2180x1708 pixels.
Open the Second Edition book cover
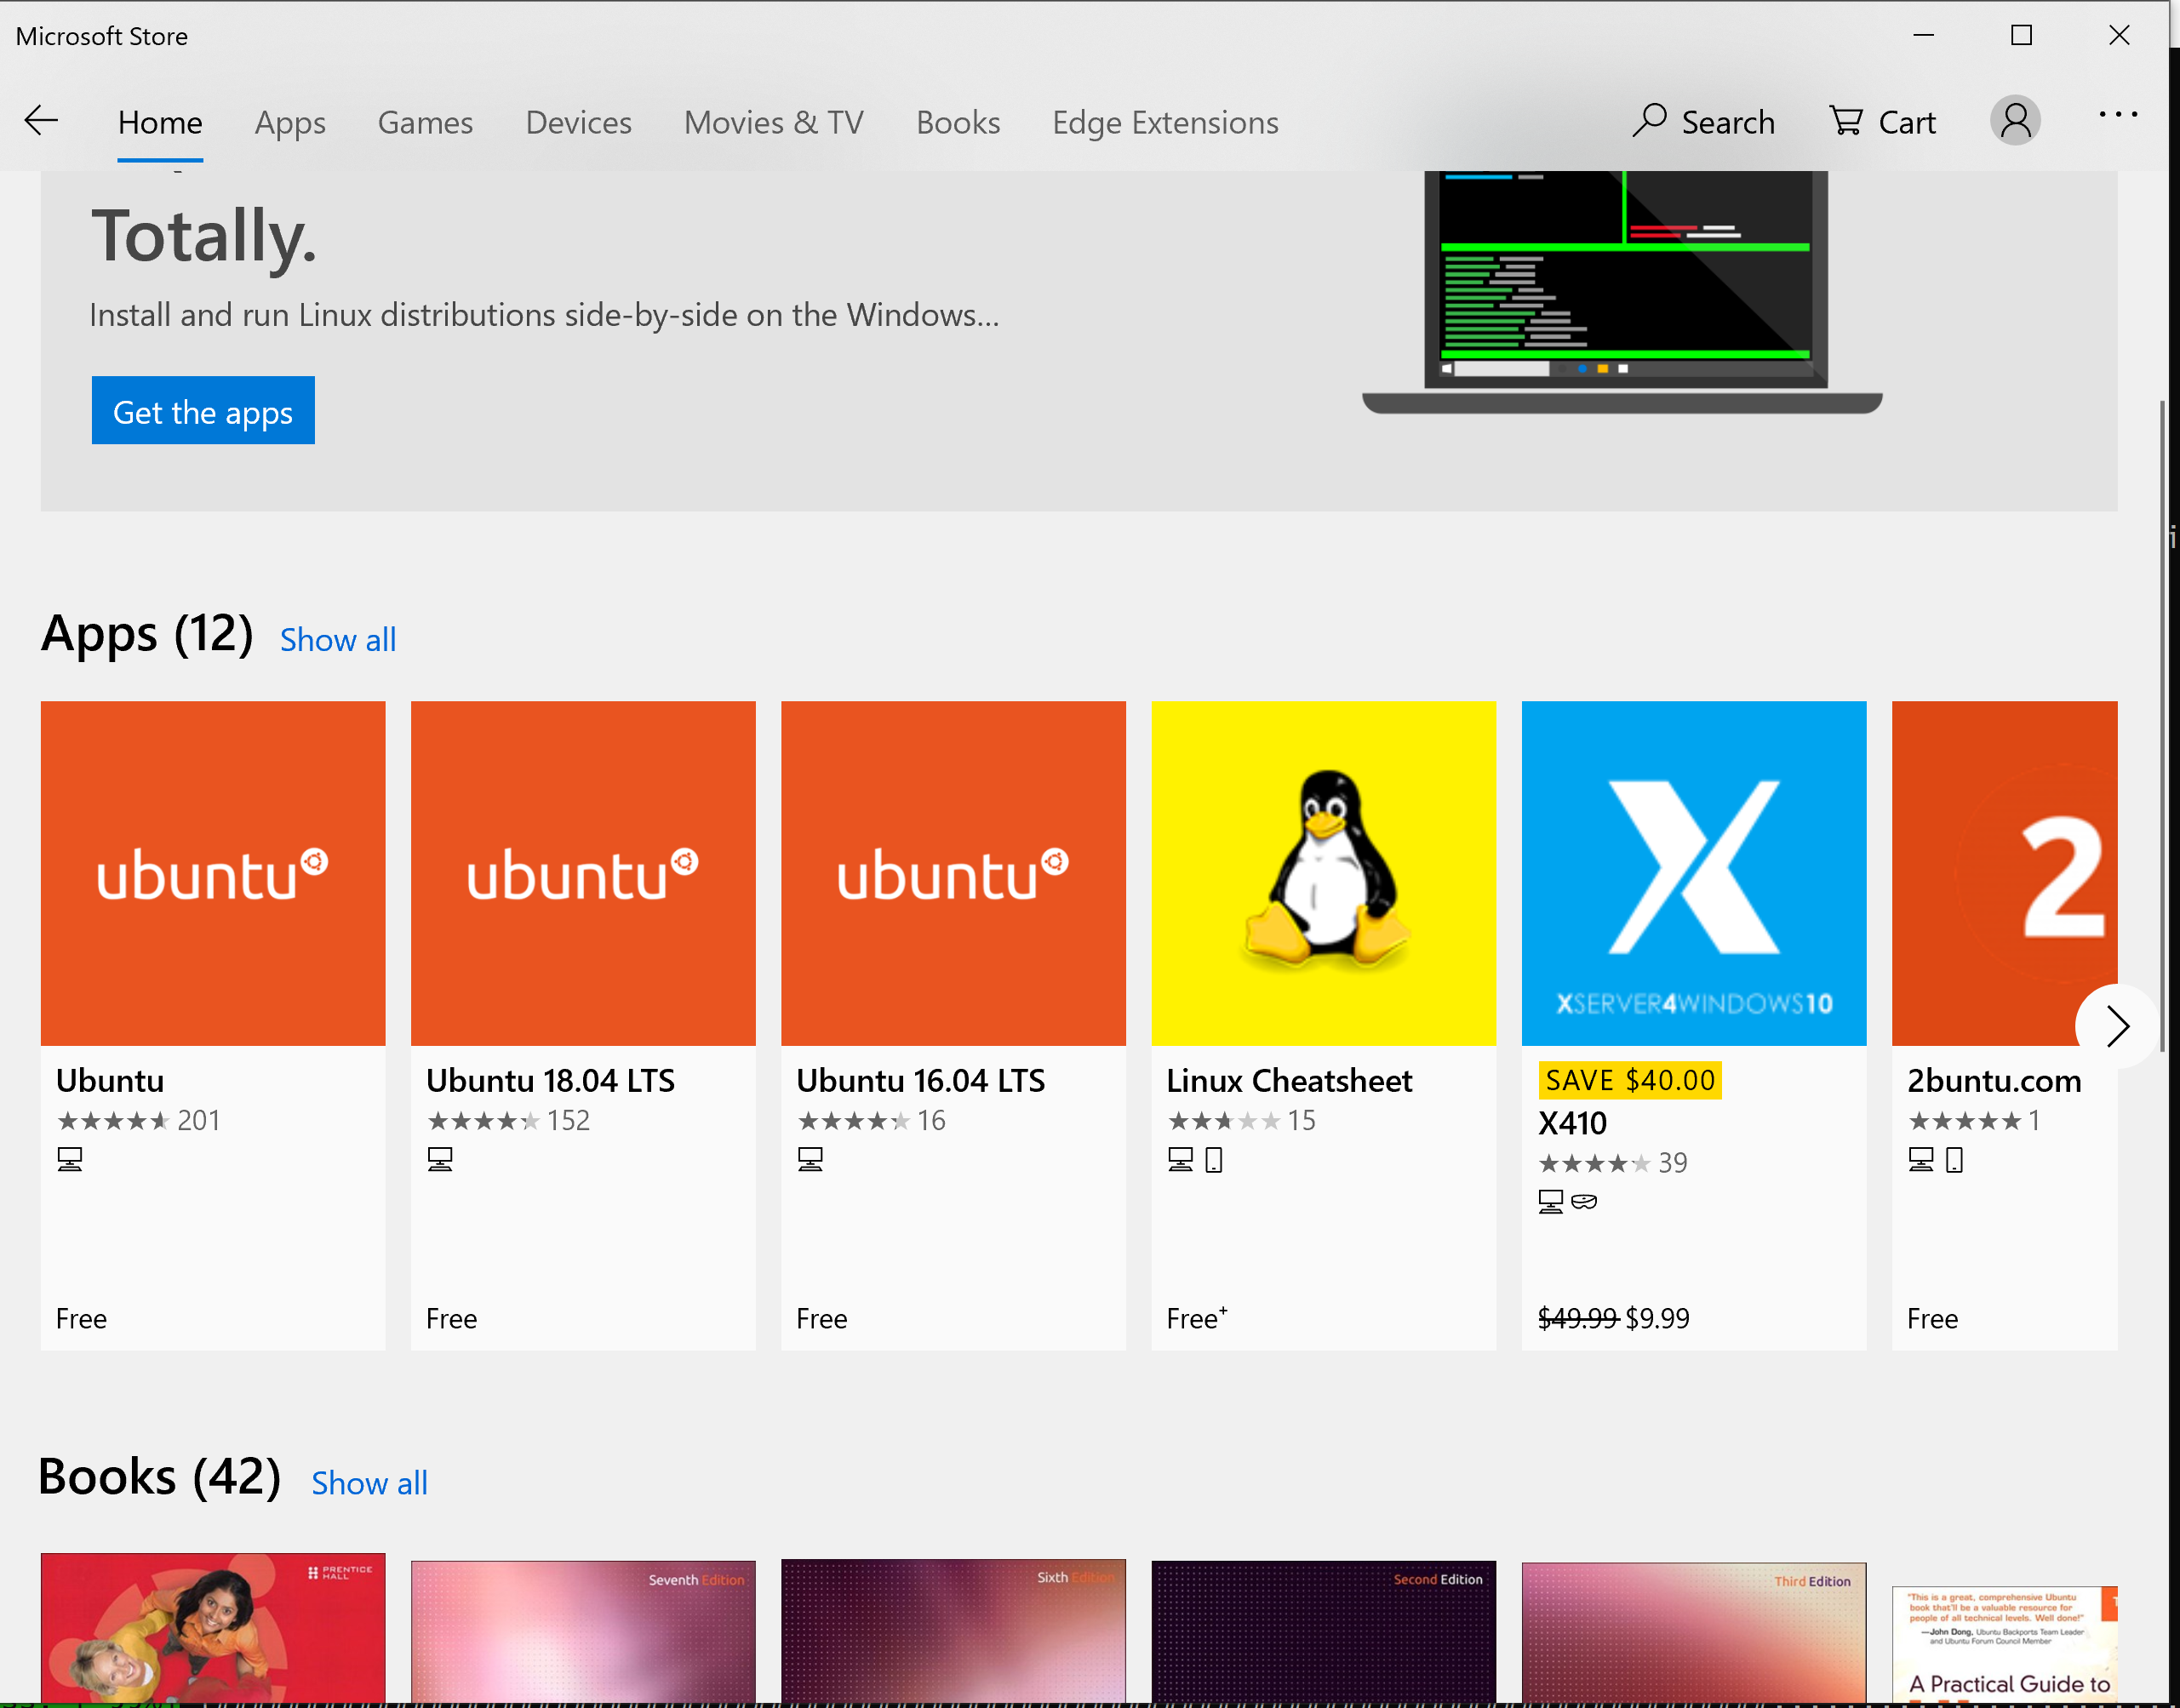click(1323, 1631)
